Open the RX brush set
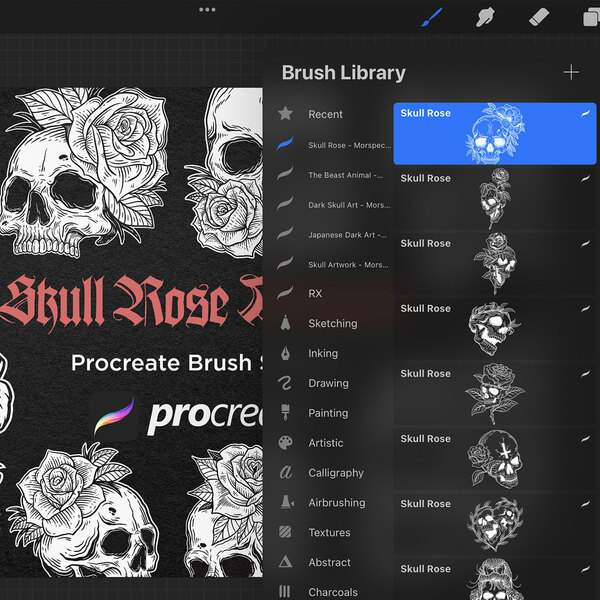600x600 pixels. (300, 293)
